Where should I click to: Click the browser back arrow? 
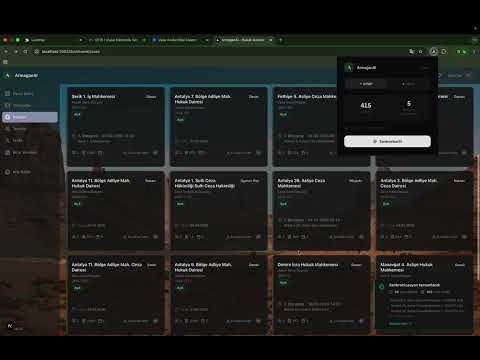tap(6, 51)
